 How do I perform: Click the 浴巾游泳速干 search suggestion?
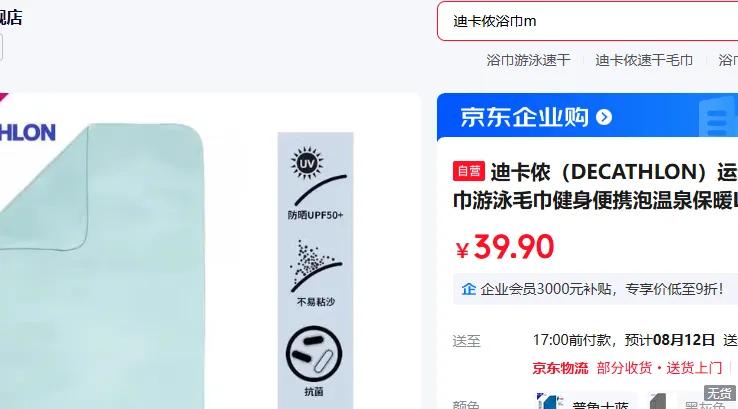point(528,60)
